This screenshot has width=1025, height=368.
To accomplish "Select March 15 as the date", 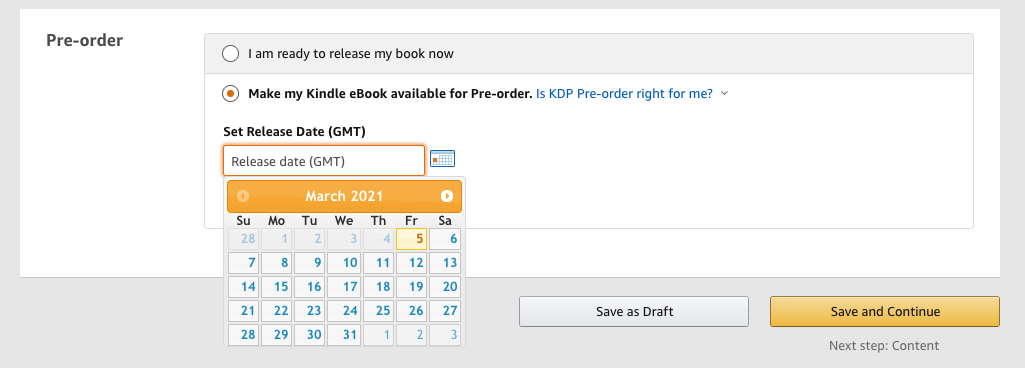I will click(x=277, y=286).
